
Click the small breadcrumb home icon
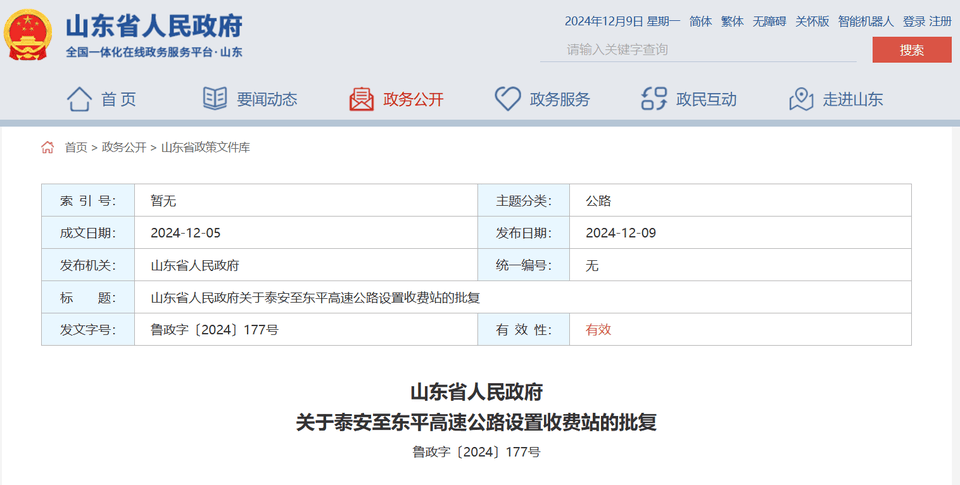pos(48,147)
